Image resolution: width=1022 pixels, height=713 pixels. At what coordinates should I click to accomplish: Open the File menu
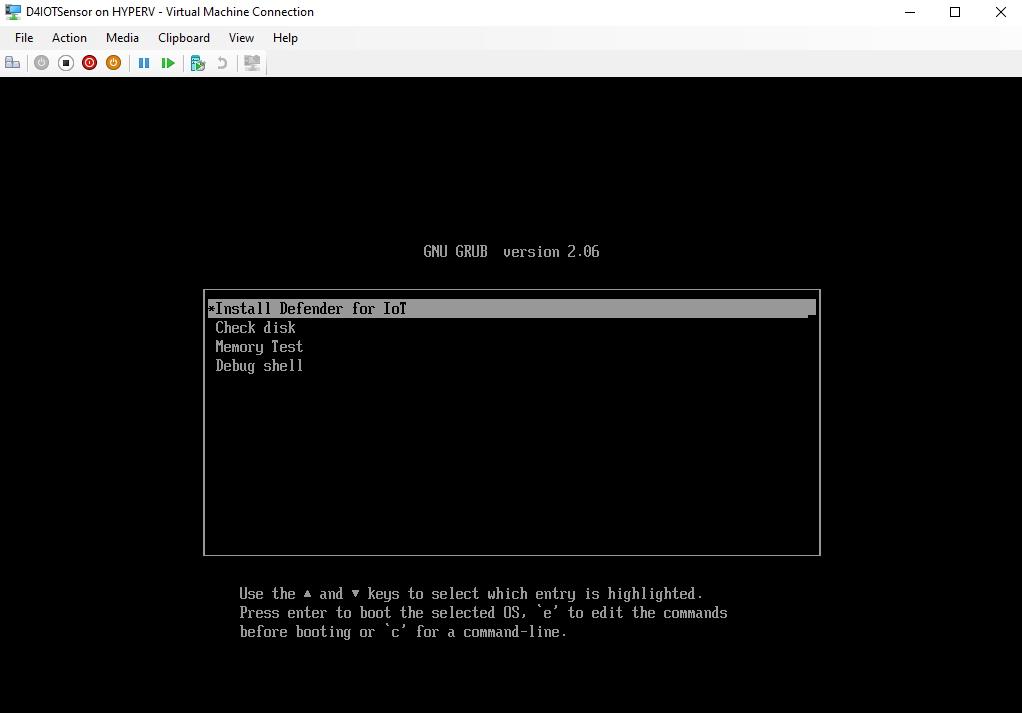click(24, 38)
